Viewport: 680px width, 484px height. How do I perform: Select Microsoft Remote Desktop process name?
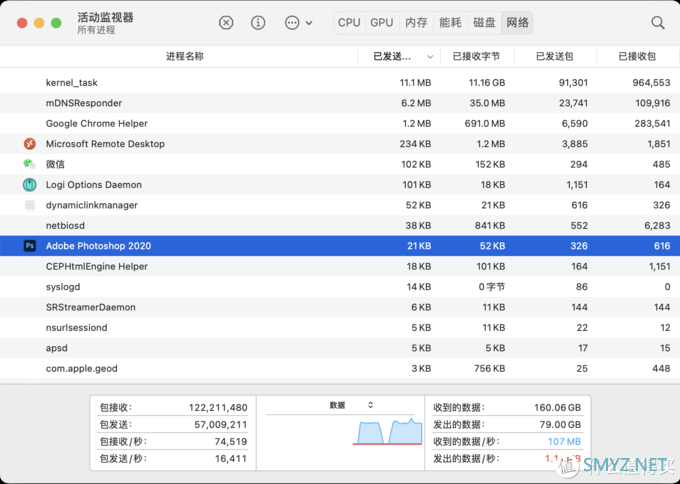tap(105, 144)
